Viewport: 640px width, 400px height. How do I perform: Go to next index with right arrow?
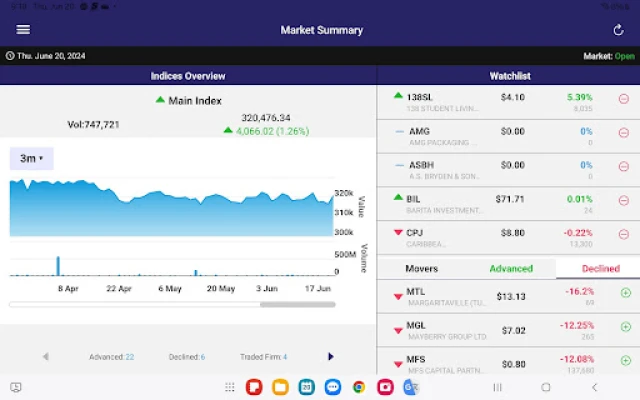coord(331,356)
